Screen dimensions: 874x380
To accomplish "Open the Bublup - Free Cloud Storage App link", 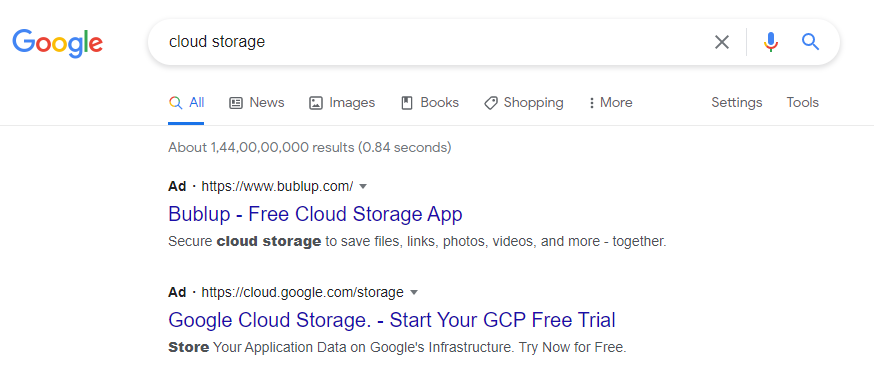I will point(315,214).
